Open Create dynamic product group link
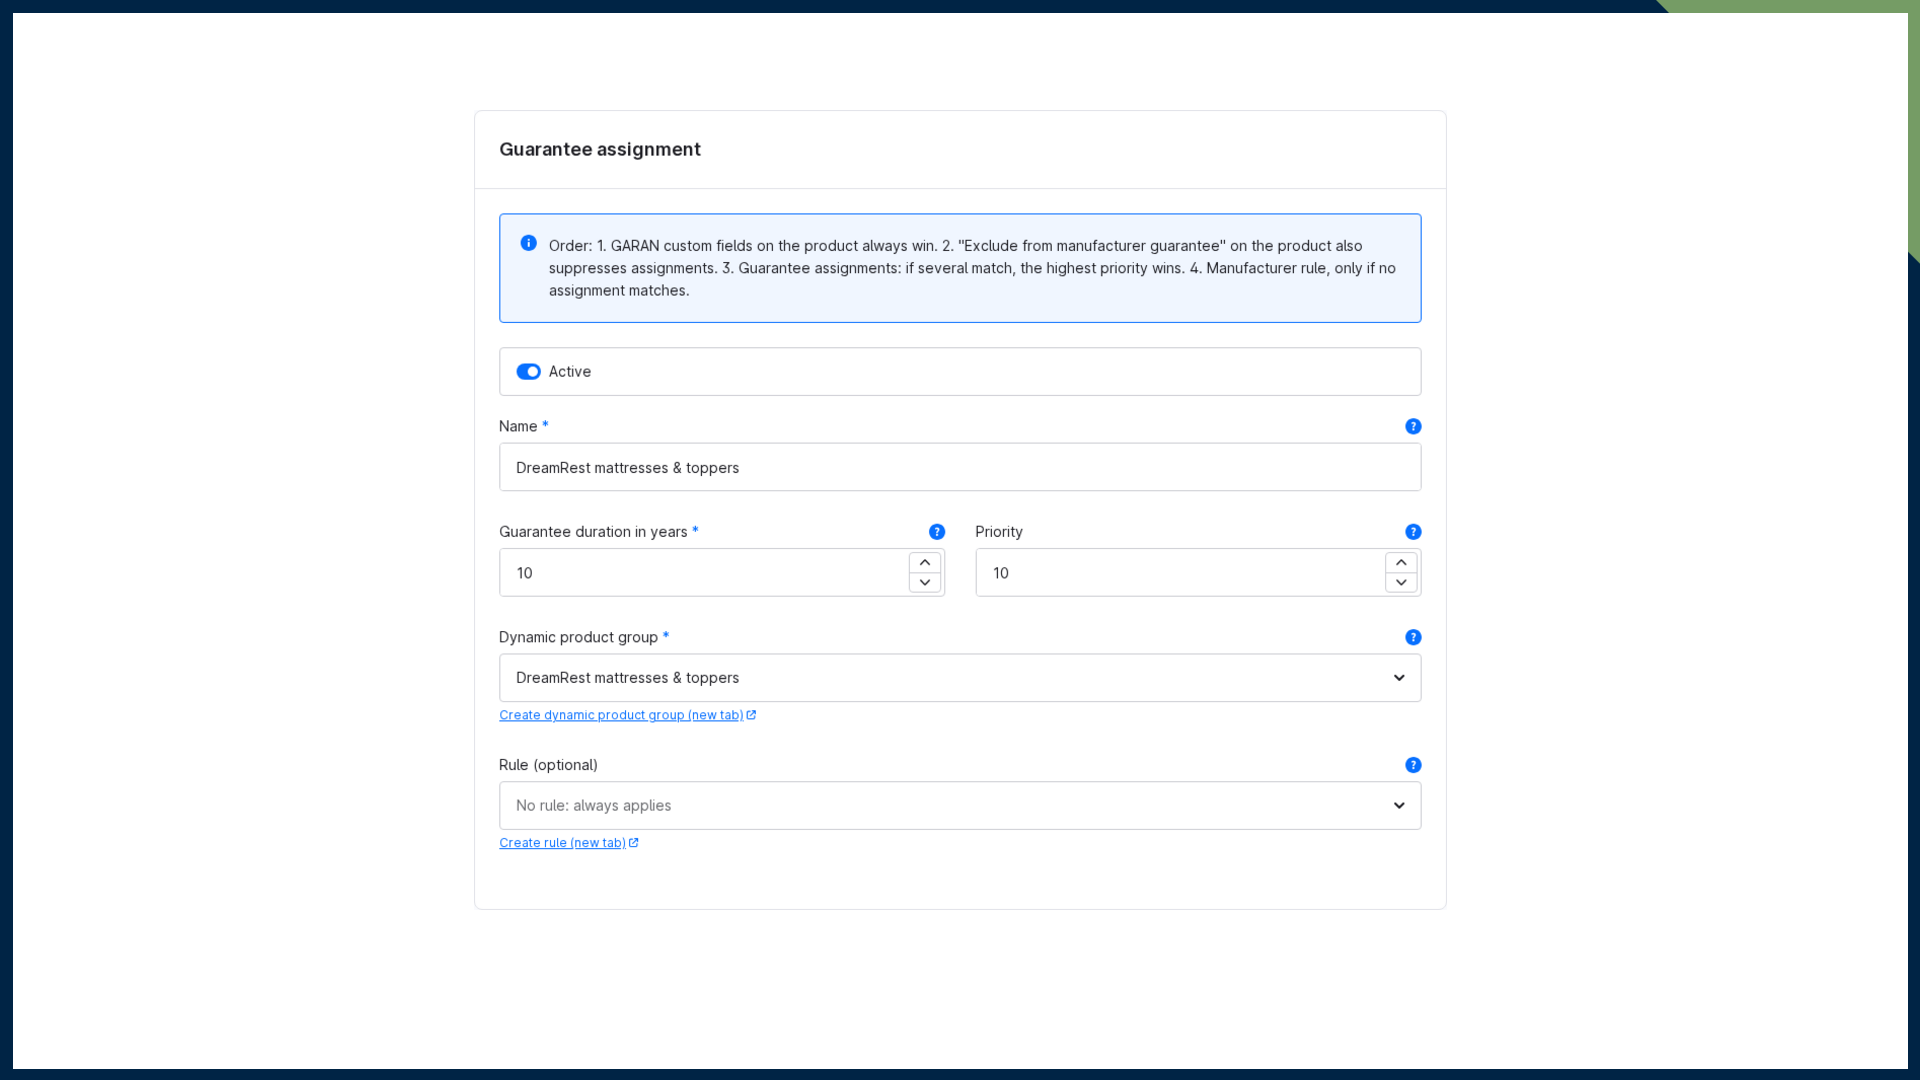This screenshot has width=1920, height=1080. pyautogui.click(x=621, y=715)
